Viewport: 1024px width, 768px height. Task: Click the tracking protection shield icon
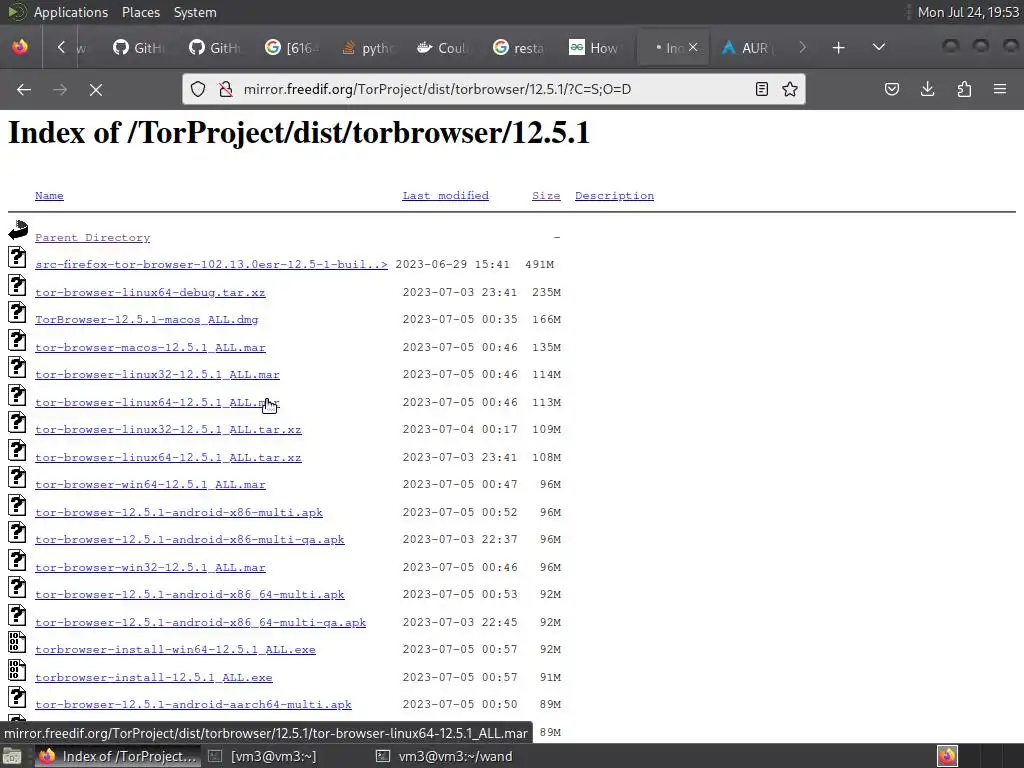click(198, 89)
